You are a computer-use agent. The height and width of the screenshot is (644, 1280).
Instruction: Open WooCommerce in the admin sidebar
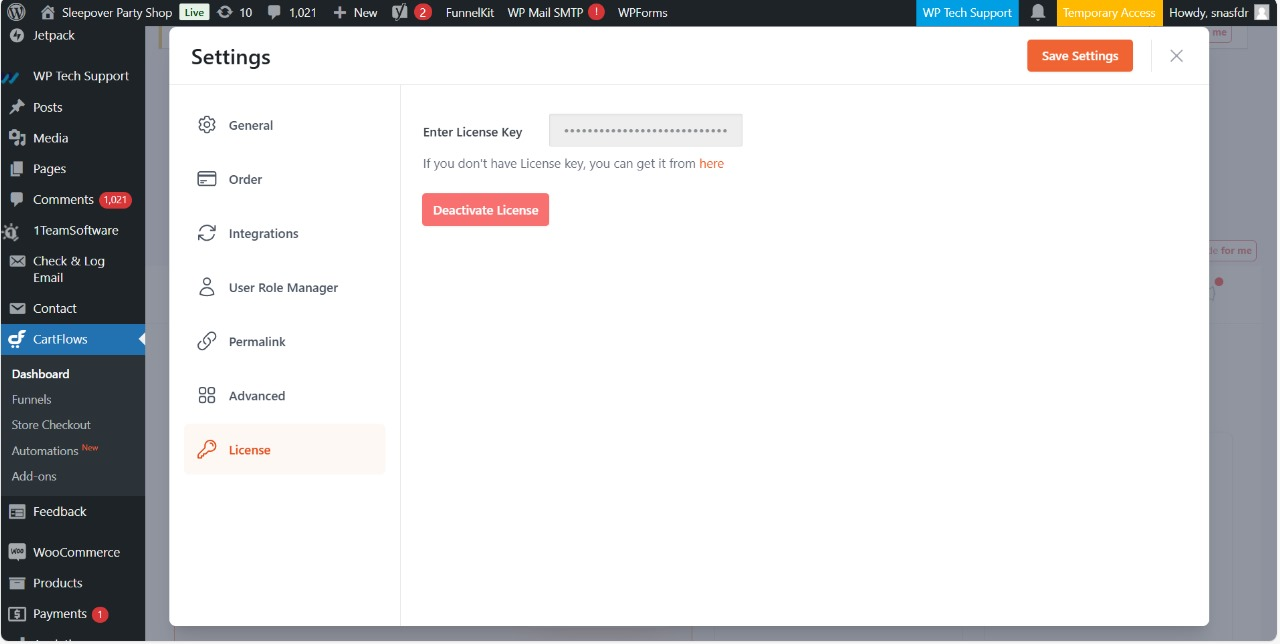(76, 552)
